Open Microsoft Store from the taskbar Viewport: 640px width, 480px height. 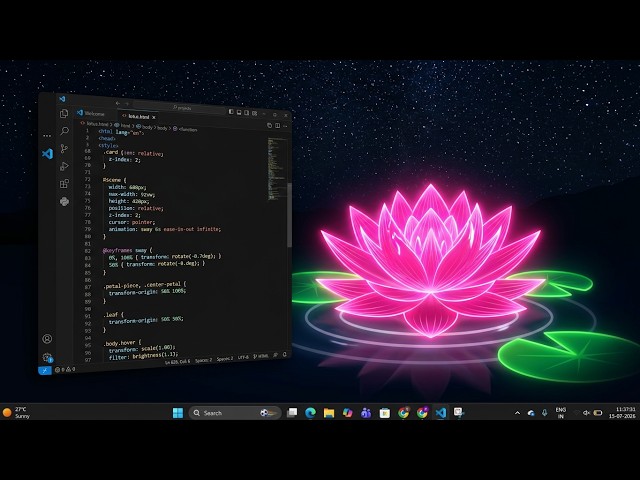[385, 413]
